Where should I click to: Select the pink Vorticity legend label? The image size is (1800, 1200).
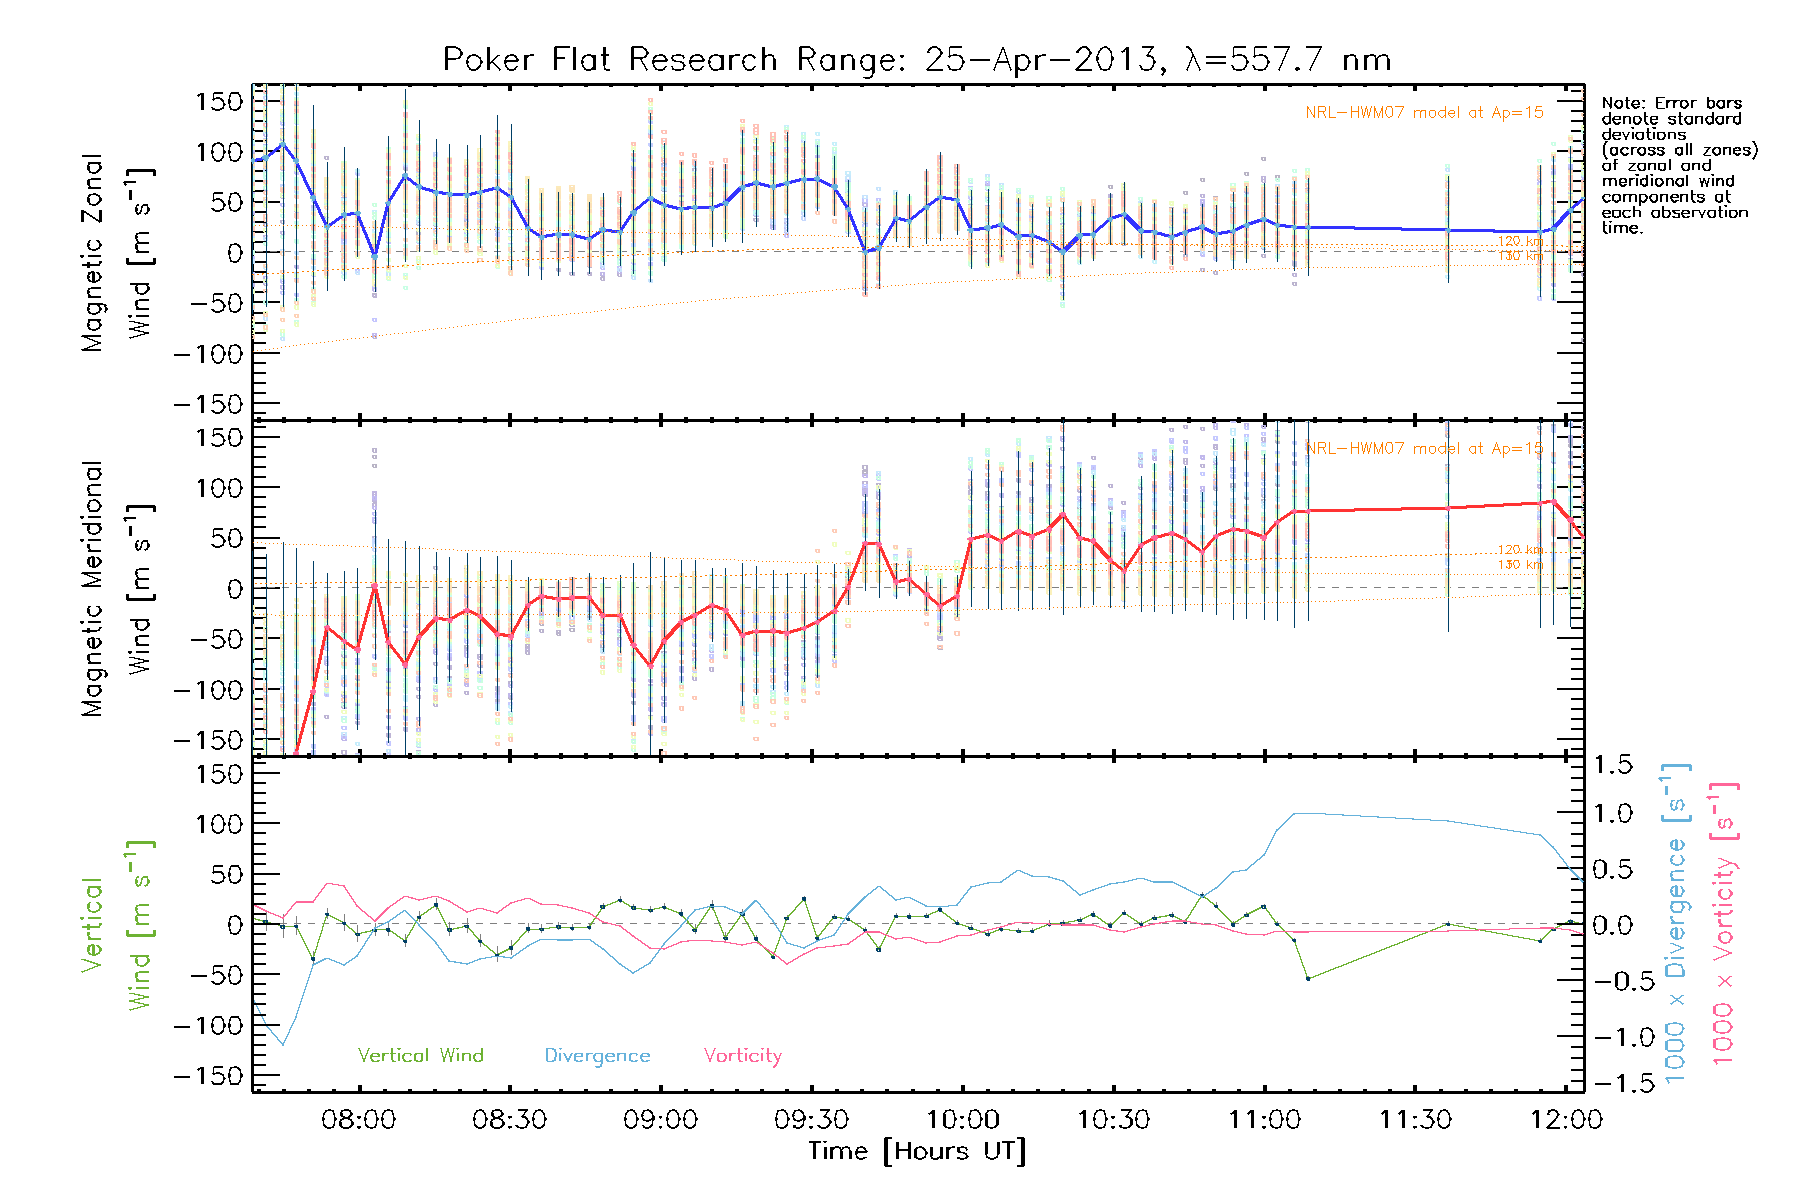(x=742, y=1055)
